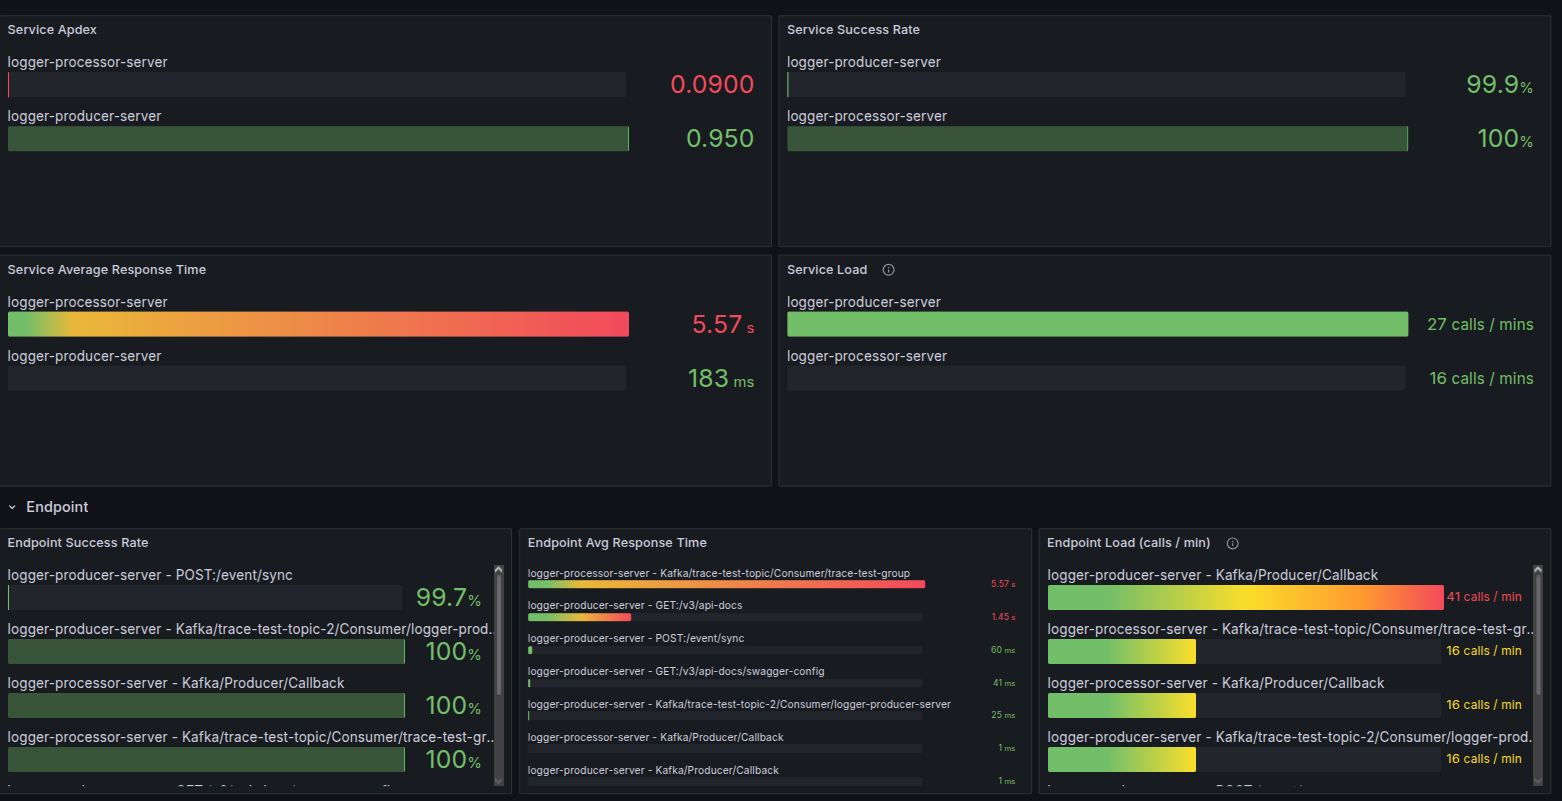Click the 41 calls / min value
The height and width of the screenshot is (801, 1562).
click(1484, 597)
